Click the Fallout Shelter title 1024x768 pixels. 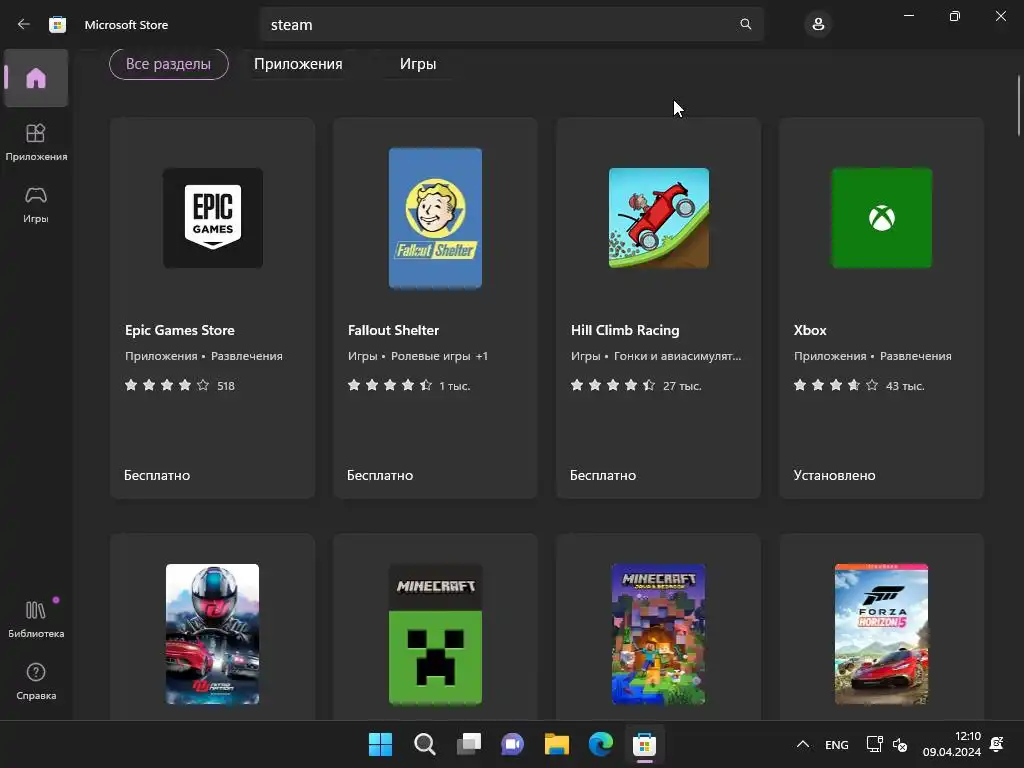click(393, 330)
